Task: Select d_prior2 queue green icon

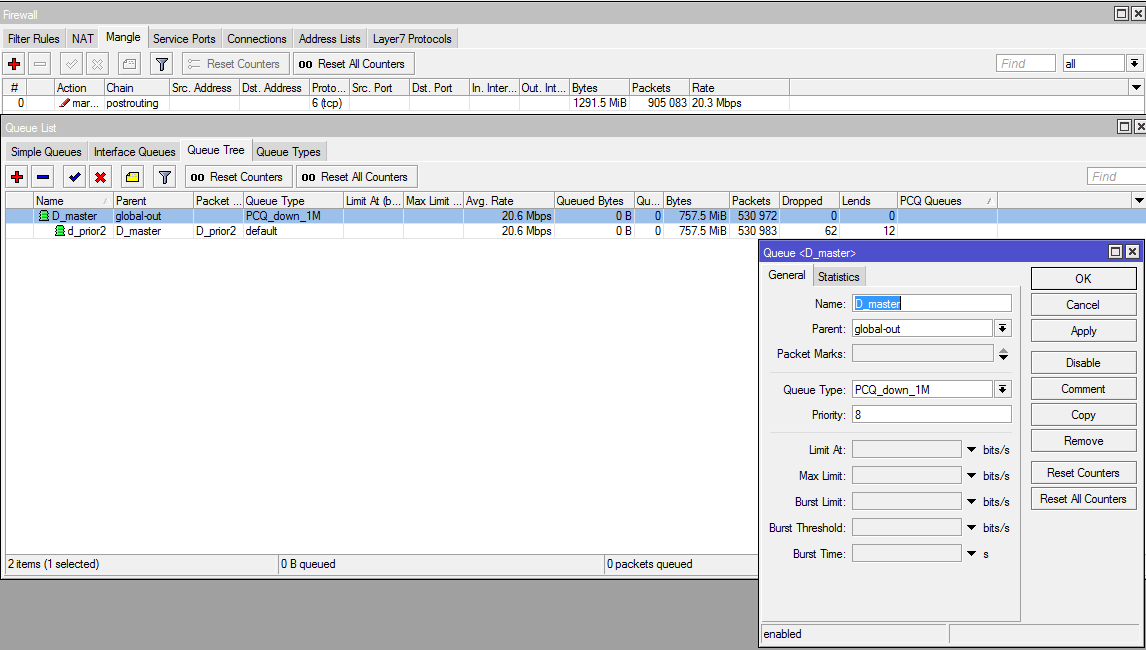Action: pyautogui.click(x=61, y=231)
